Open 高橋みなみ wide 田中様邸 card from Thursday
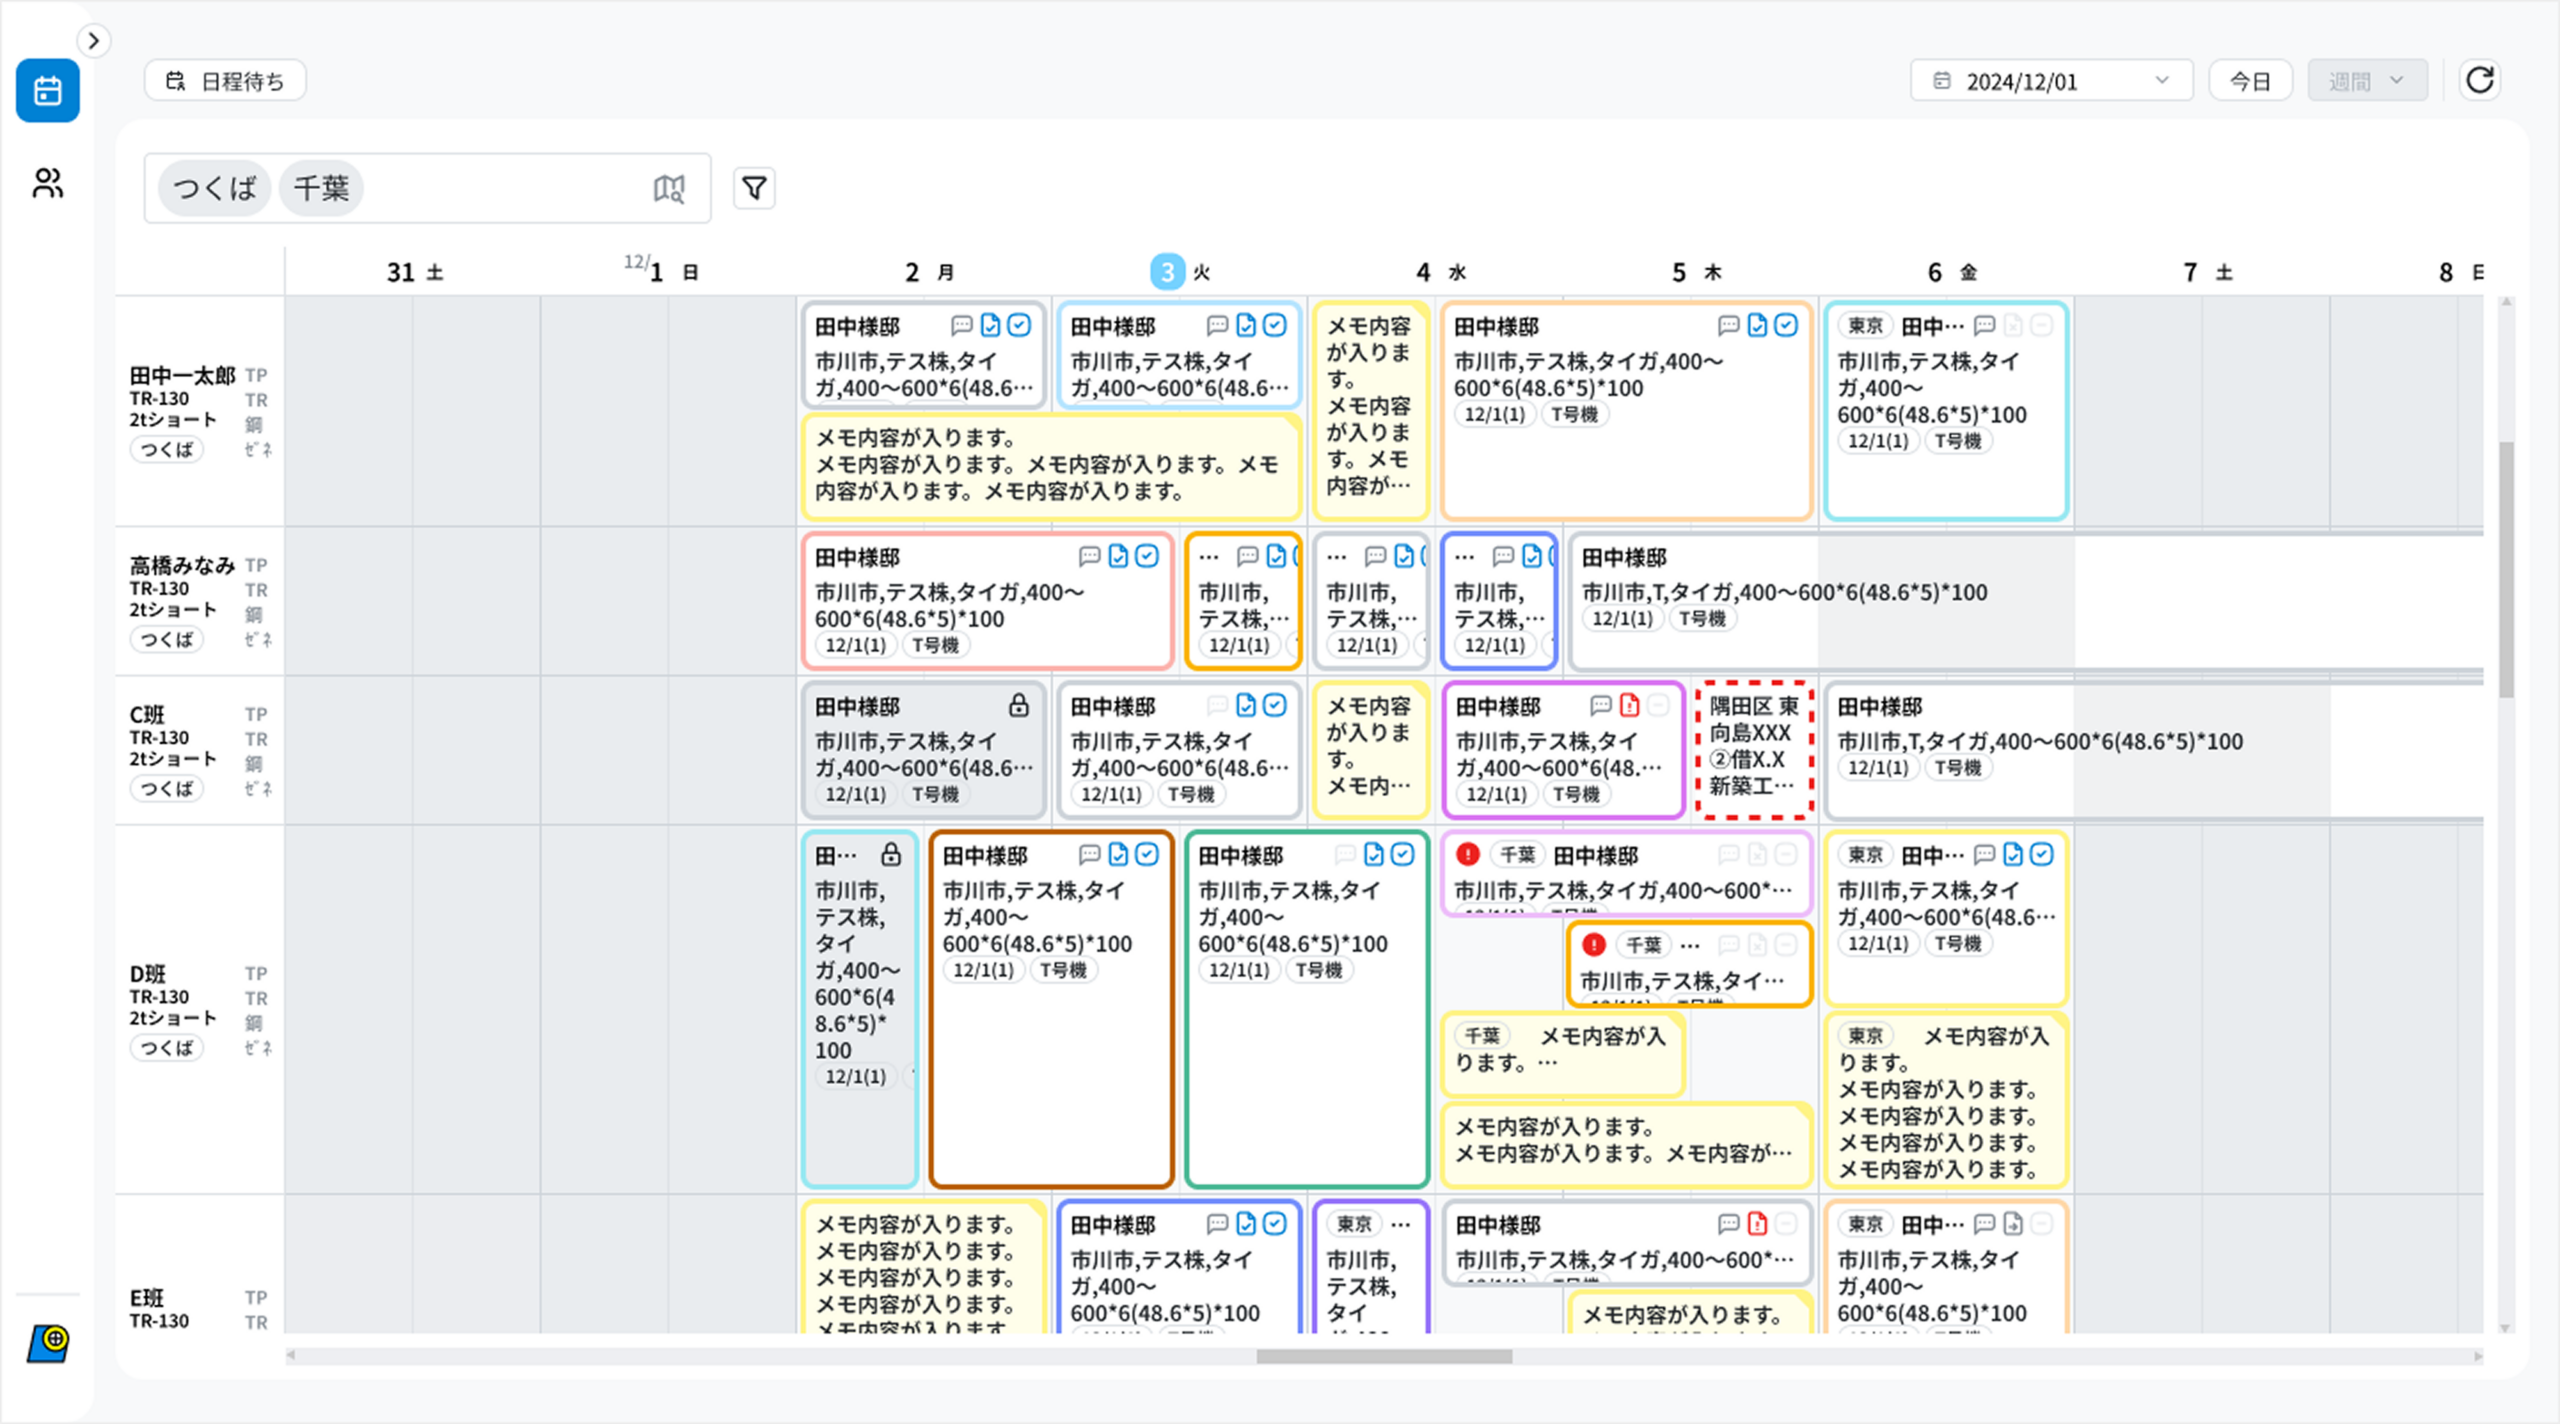 click(x=2025, y=601)
